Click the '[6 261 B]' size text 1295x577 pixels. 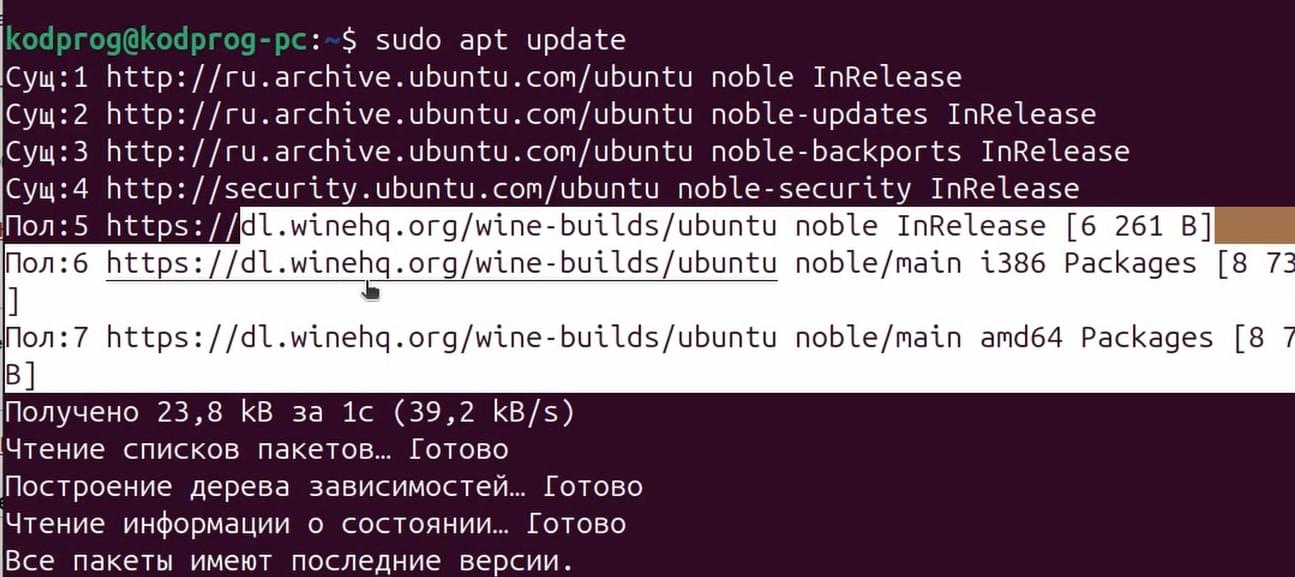[x=1139, y=227]
